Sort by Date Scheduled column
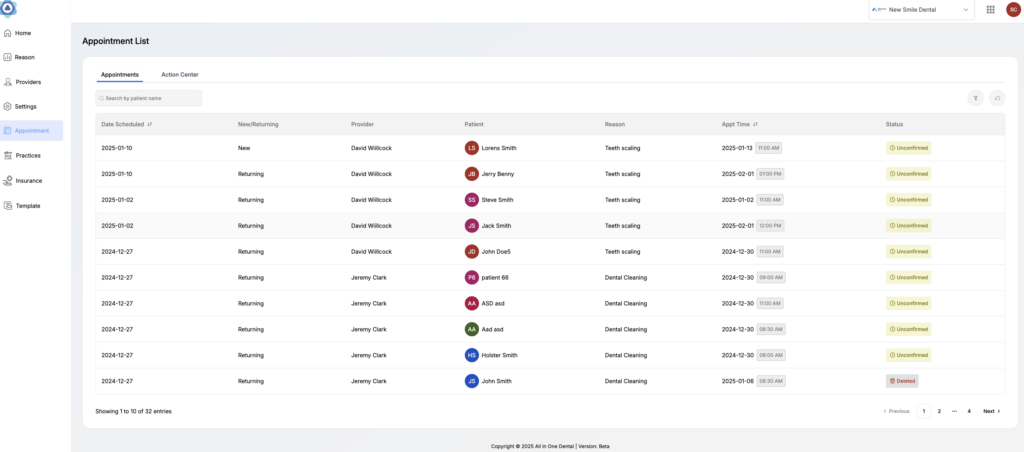The width and height of the screenshot is (1024, 452). click(150, 124)
